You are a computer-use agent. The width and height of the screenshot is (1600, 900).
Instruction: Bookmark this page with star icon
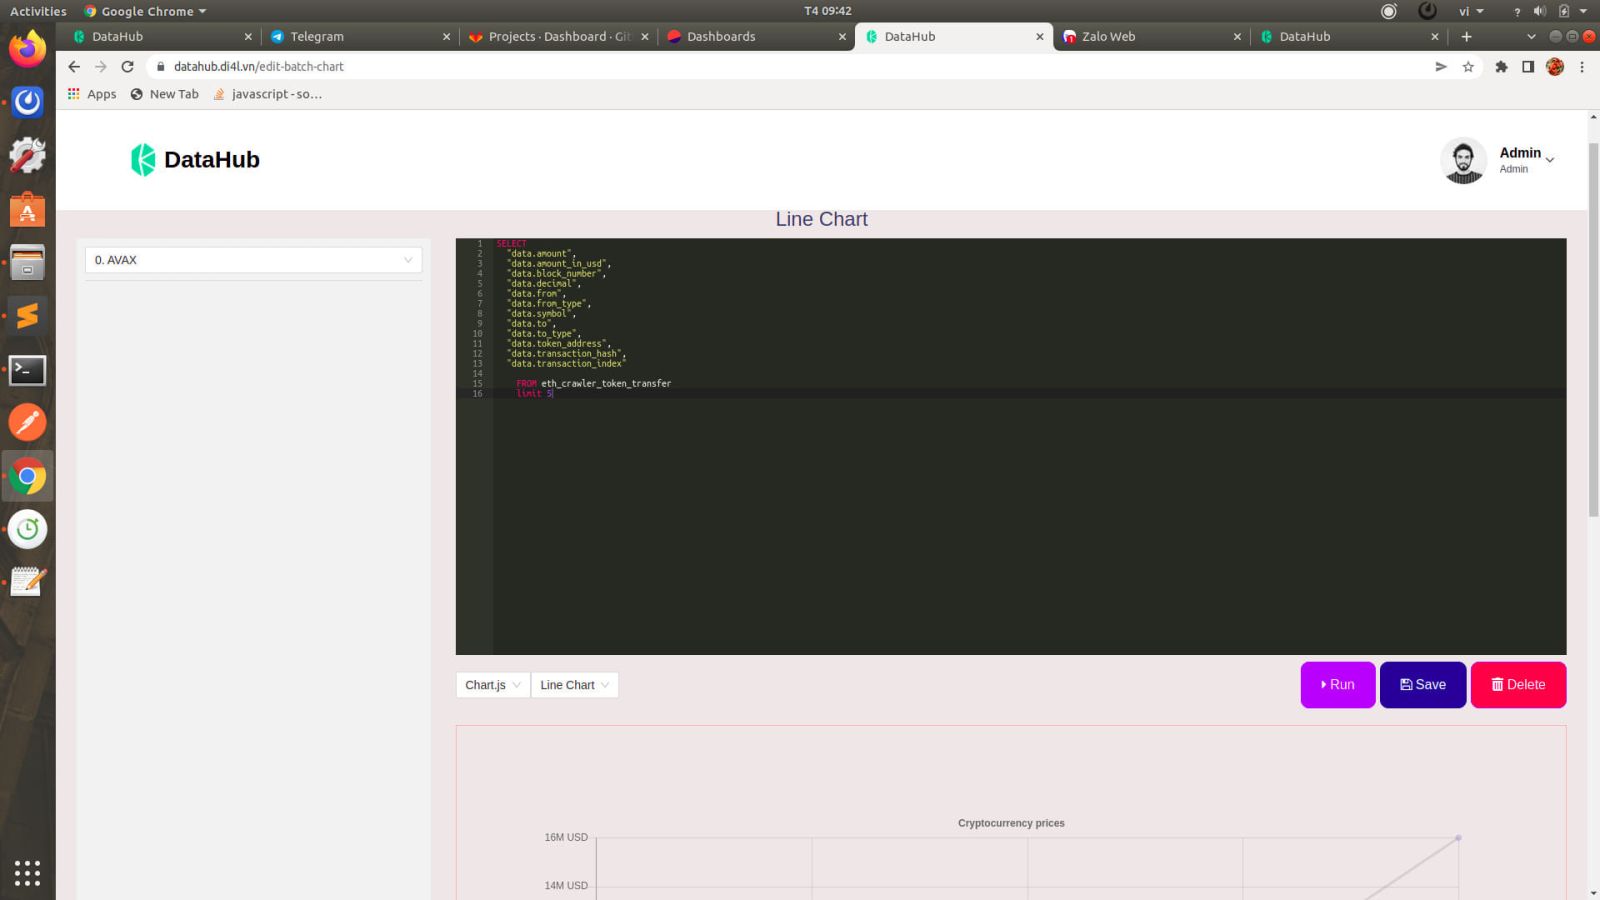click(1468, 67)
